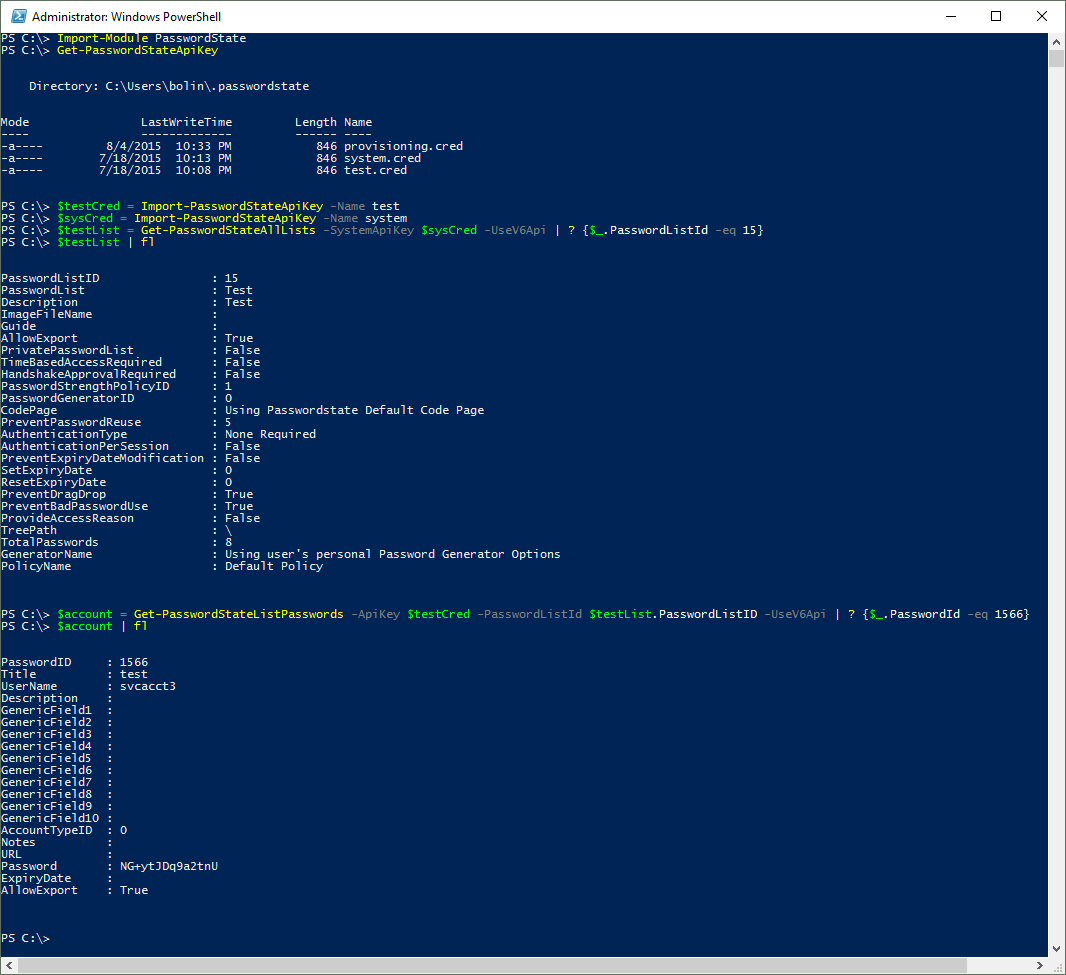
Task: Click the username value 'svcacct3'
Action: tap(148, 686)
